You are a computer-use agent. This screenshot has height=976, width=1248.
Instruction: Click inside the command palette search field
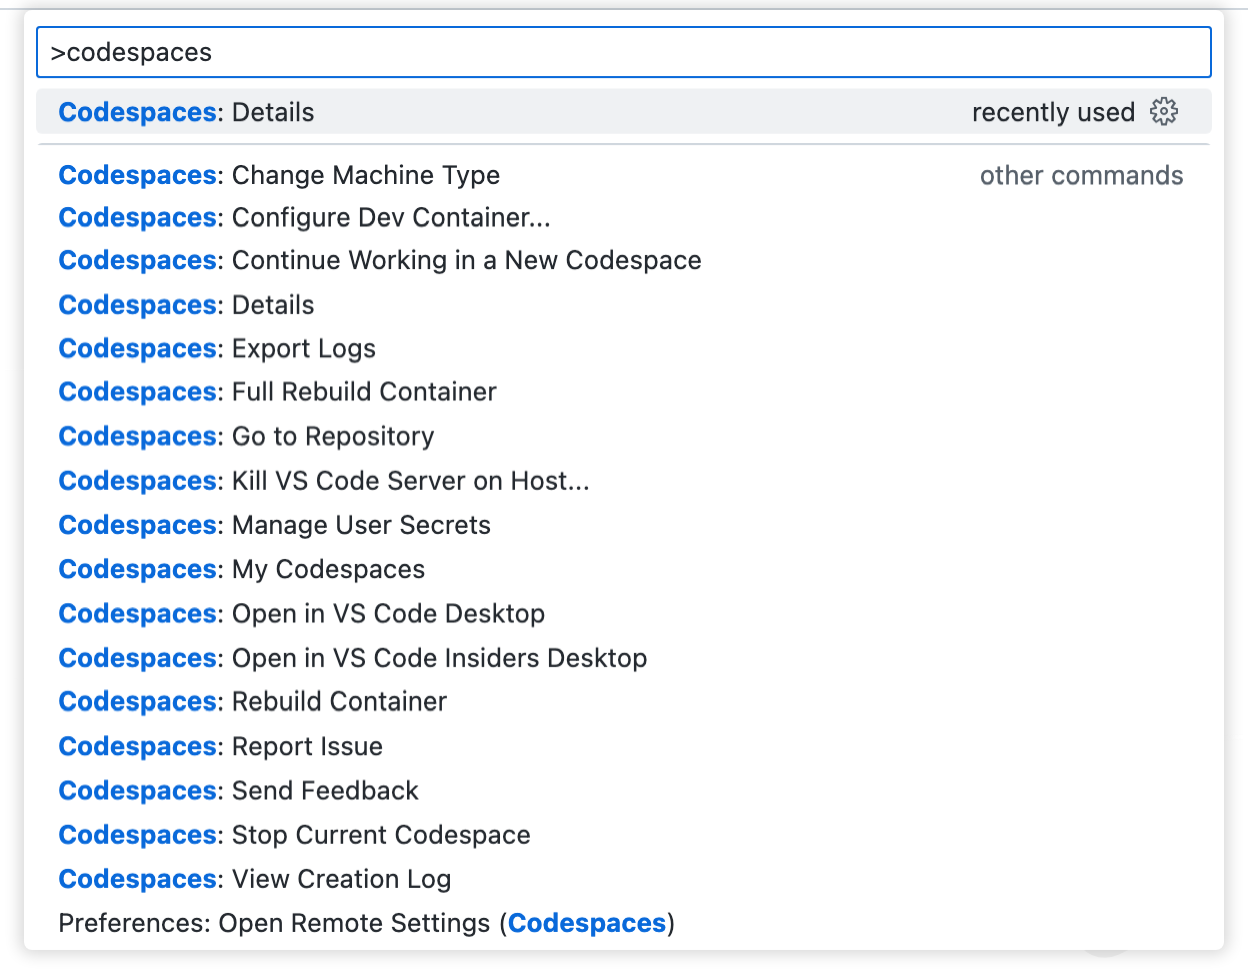pyautogui.click(x=400, y=51)
